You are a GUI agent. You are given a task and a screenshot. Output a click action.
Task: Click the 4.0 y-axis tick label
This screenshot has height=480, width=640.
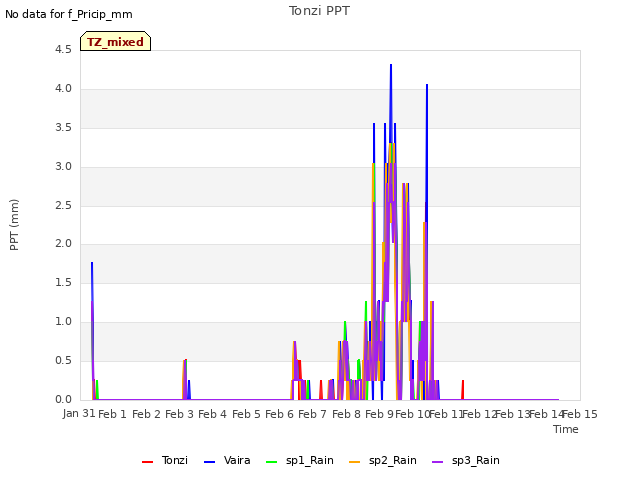click(x=63, y=89)
